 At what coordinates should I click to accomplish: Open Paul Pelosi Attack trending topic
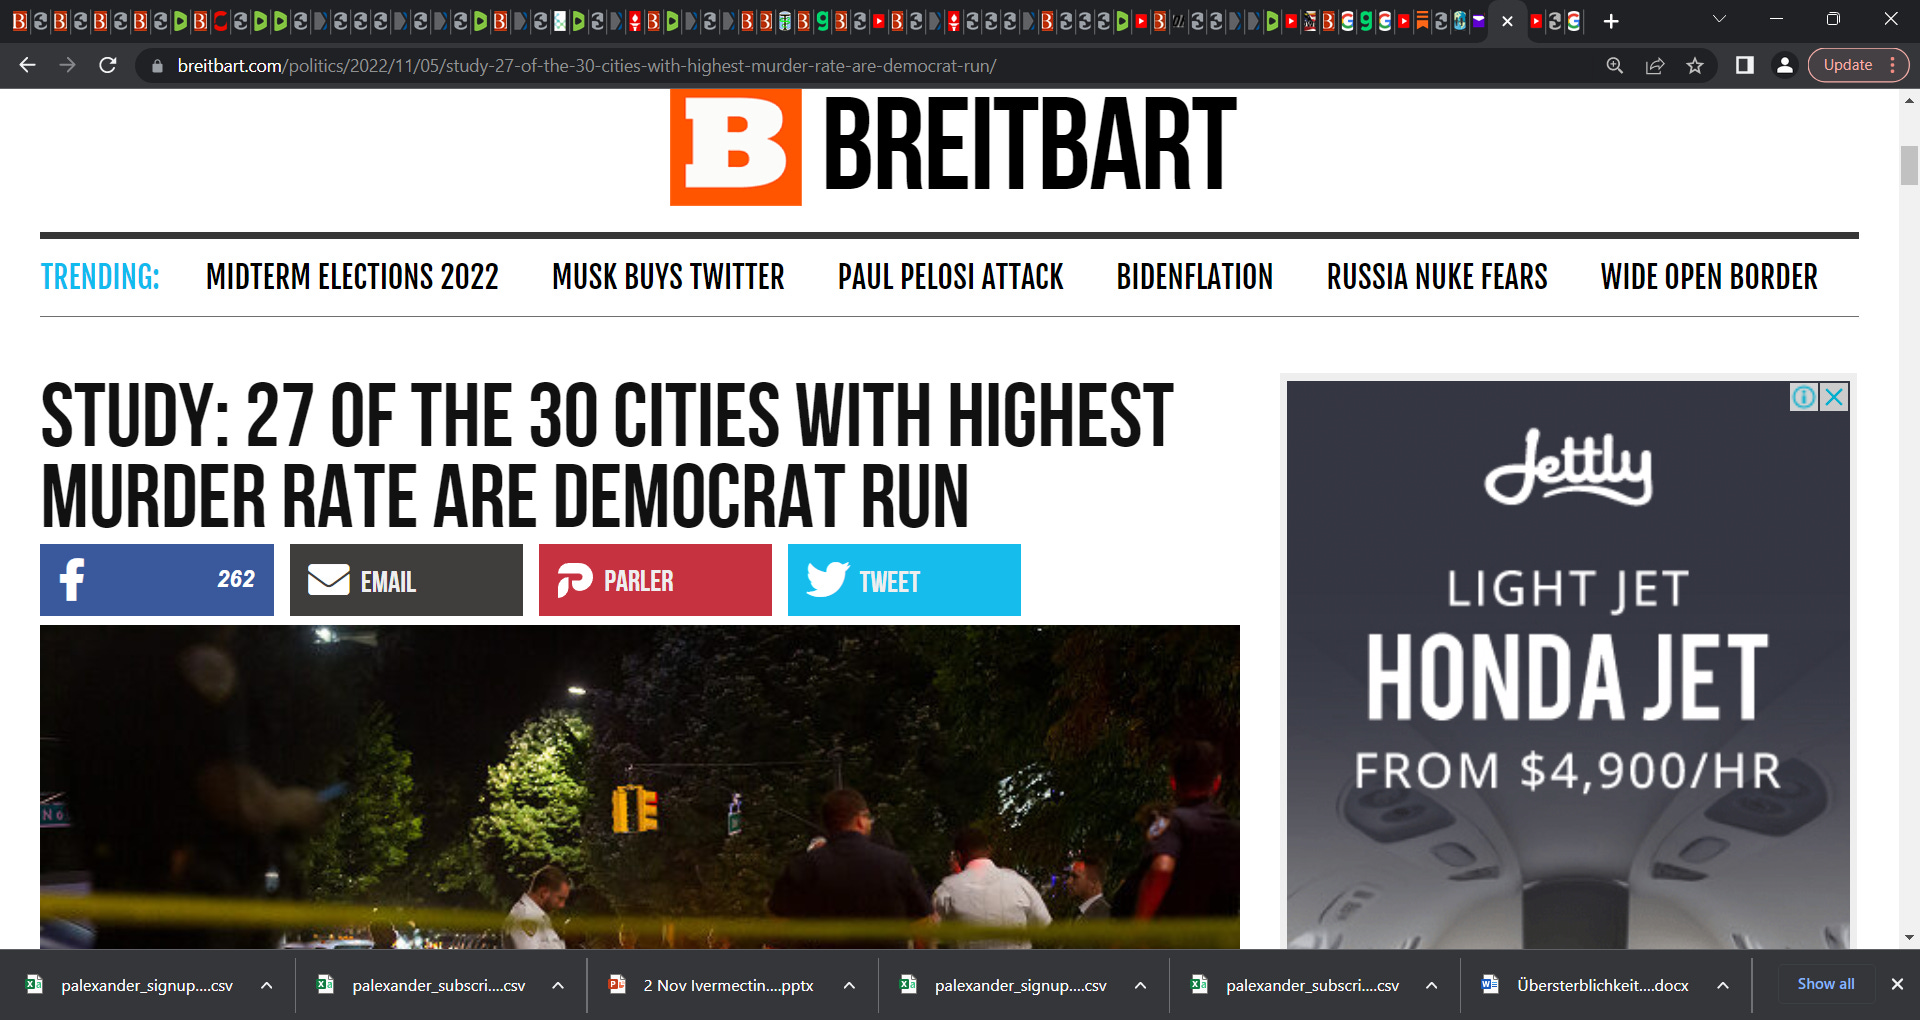[x=950, y=277]
